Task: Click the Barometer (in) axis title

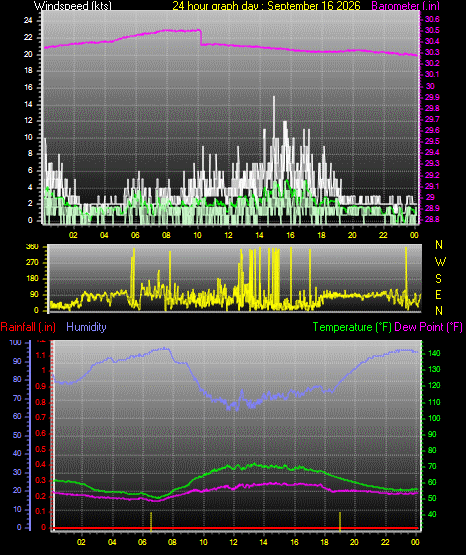Action: tap(405, 5)
